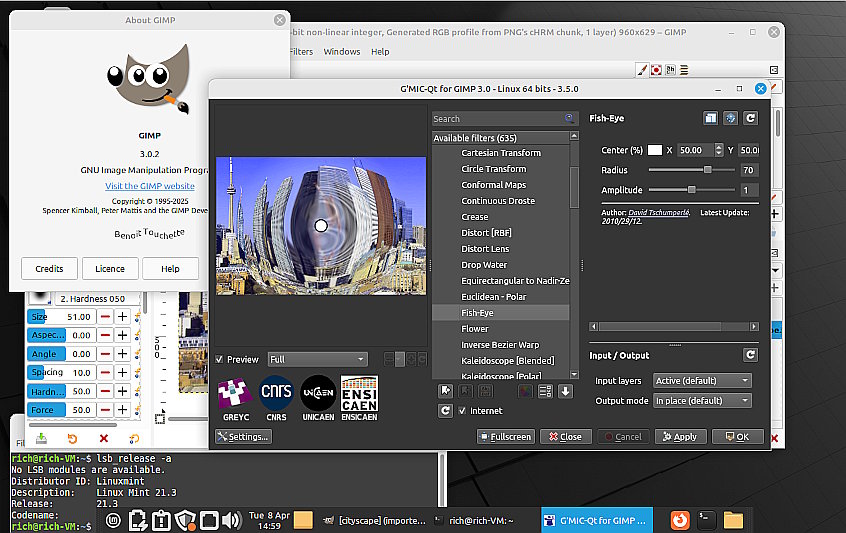Toggle the Preview checkbox

pyautogui.click(x=220, y=359)
